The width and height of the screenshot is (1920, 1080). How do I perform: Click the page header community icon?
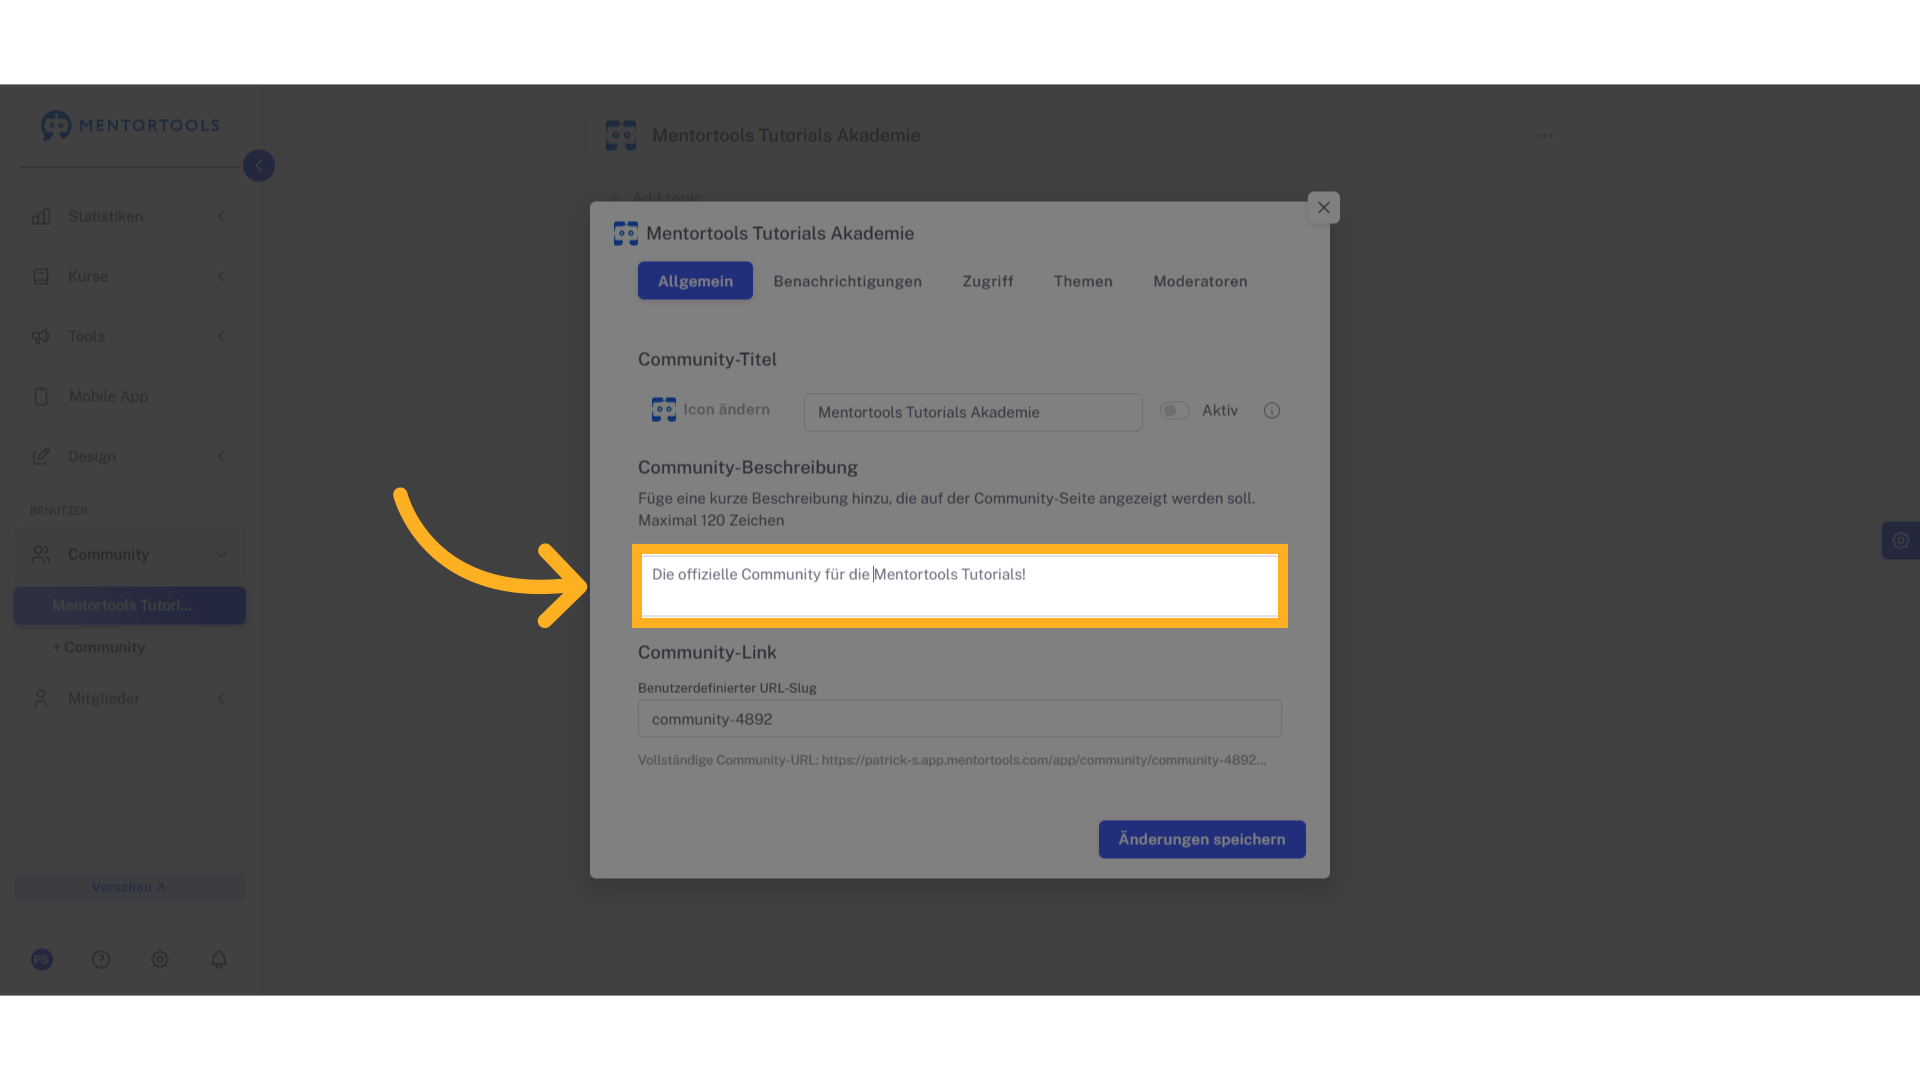pos(621,136)
